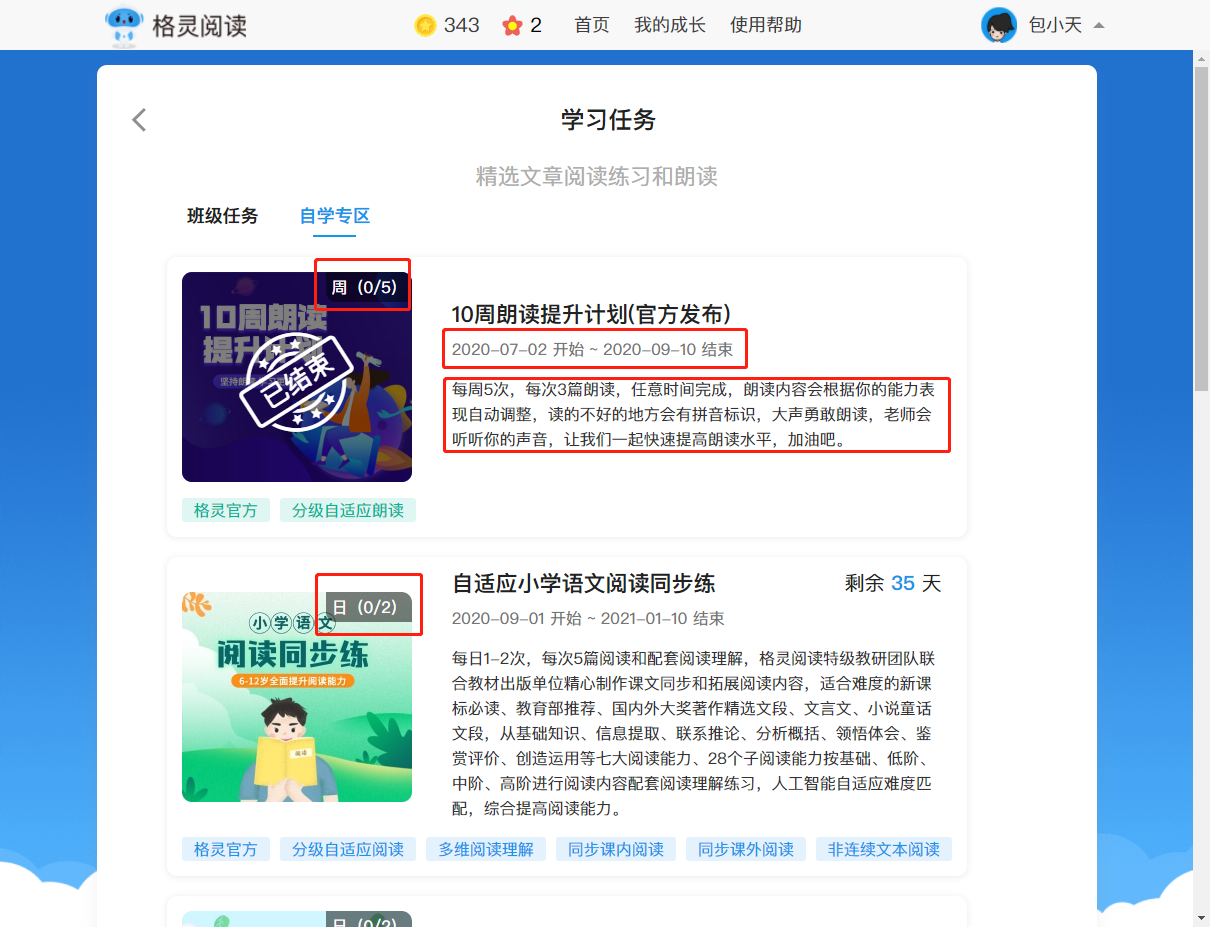Click the 非连续文本阅读 tag
This screenshot has height=937, width=1210.
[884, 849]
